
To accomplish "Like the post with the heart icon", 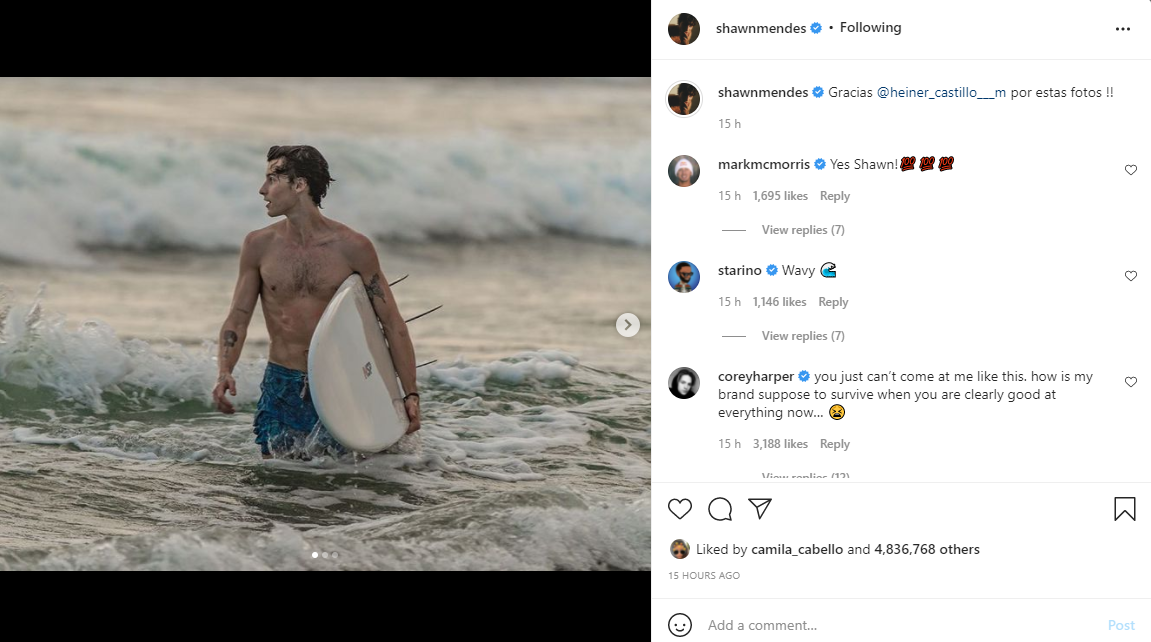I will coord(680,509).
